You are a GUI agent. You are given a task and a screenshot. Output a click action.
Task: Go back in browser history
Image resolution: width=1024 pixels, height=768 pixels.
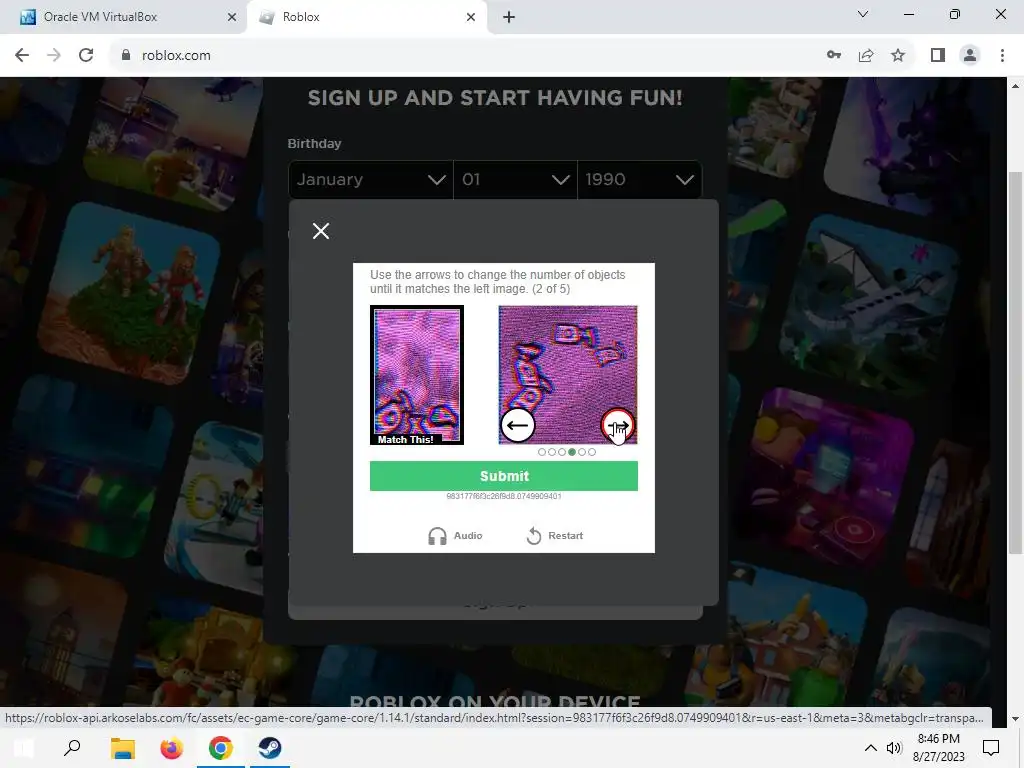(x=22, y=56)
